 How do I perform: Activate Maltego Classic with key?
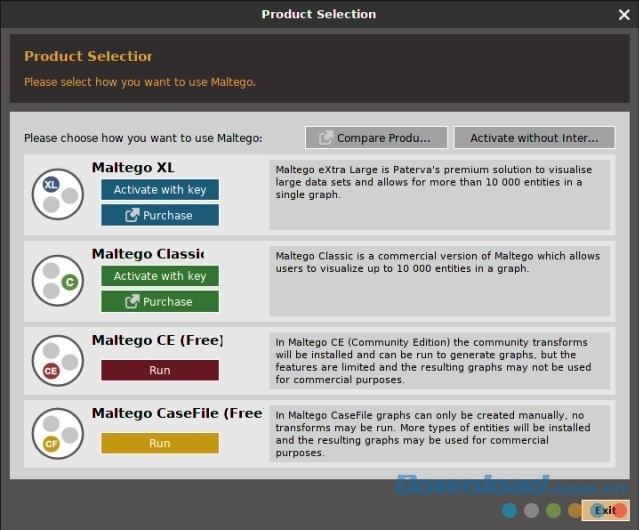[x=160, y=276]
